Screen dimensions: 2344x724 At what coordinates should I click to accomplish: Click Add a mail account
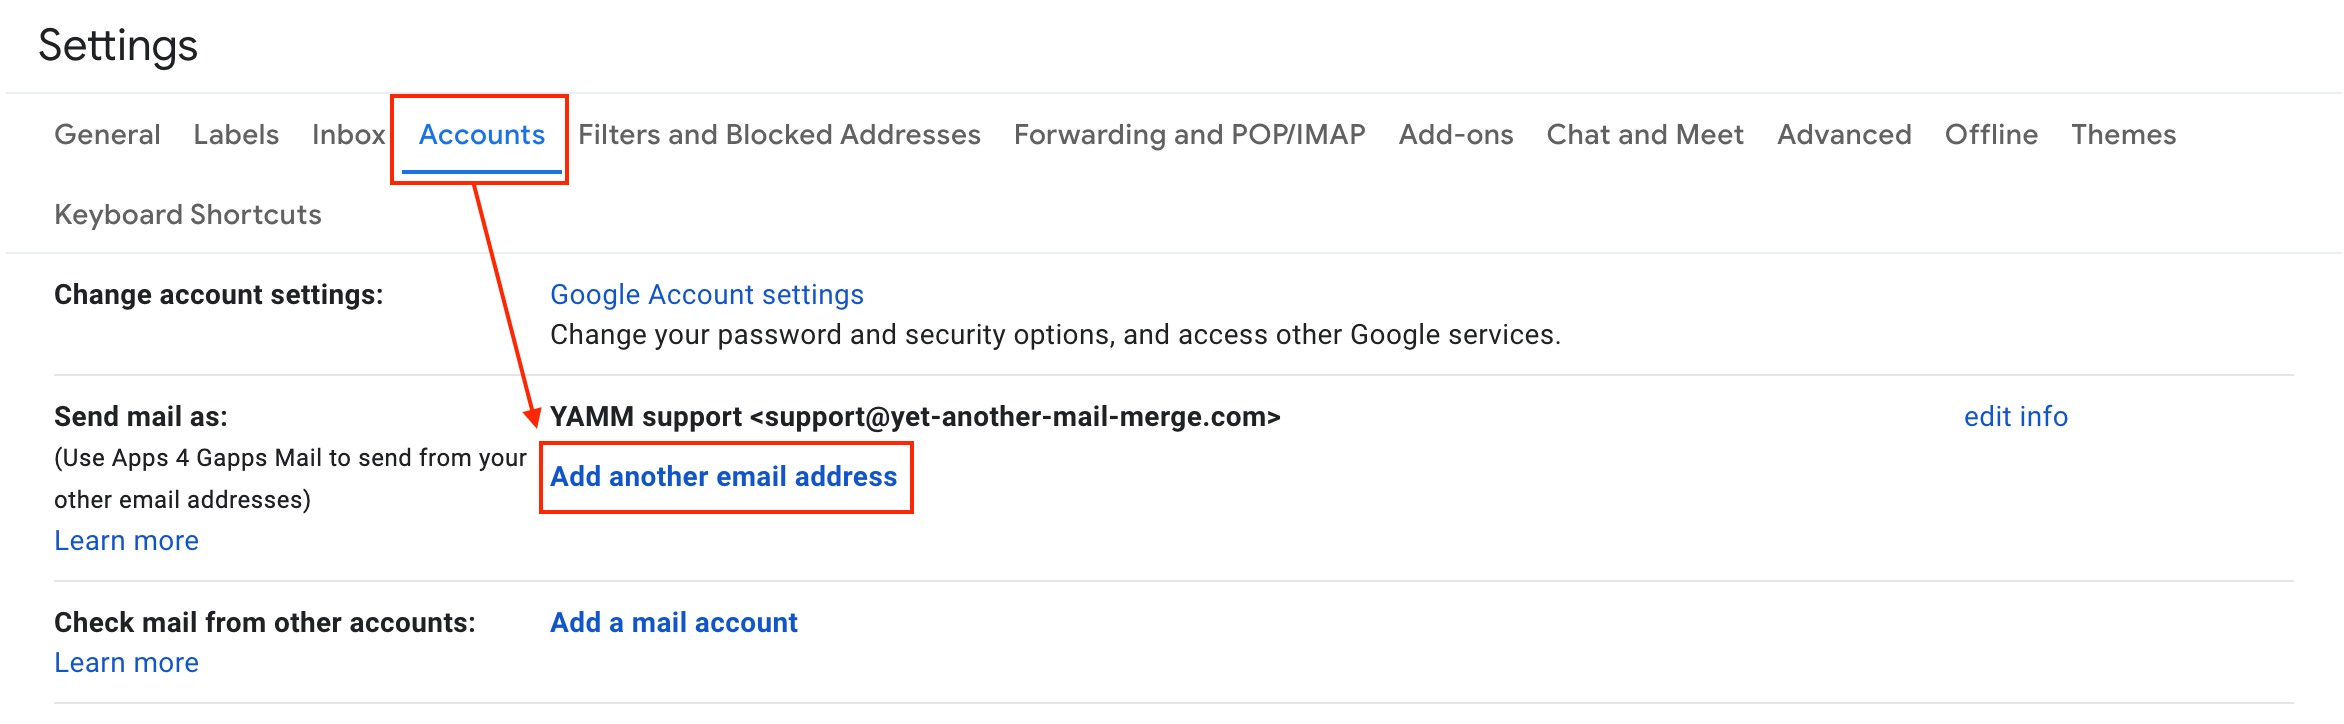[673, 623]
